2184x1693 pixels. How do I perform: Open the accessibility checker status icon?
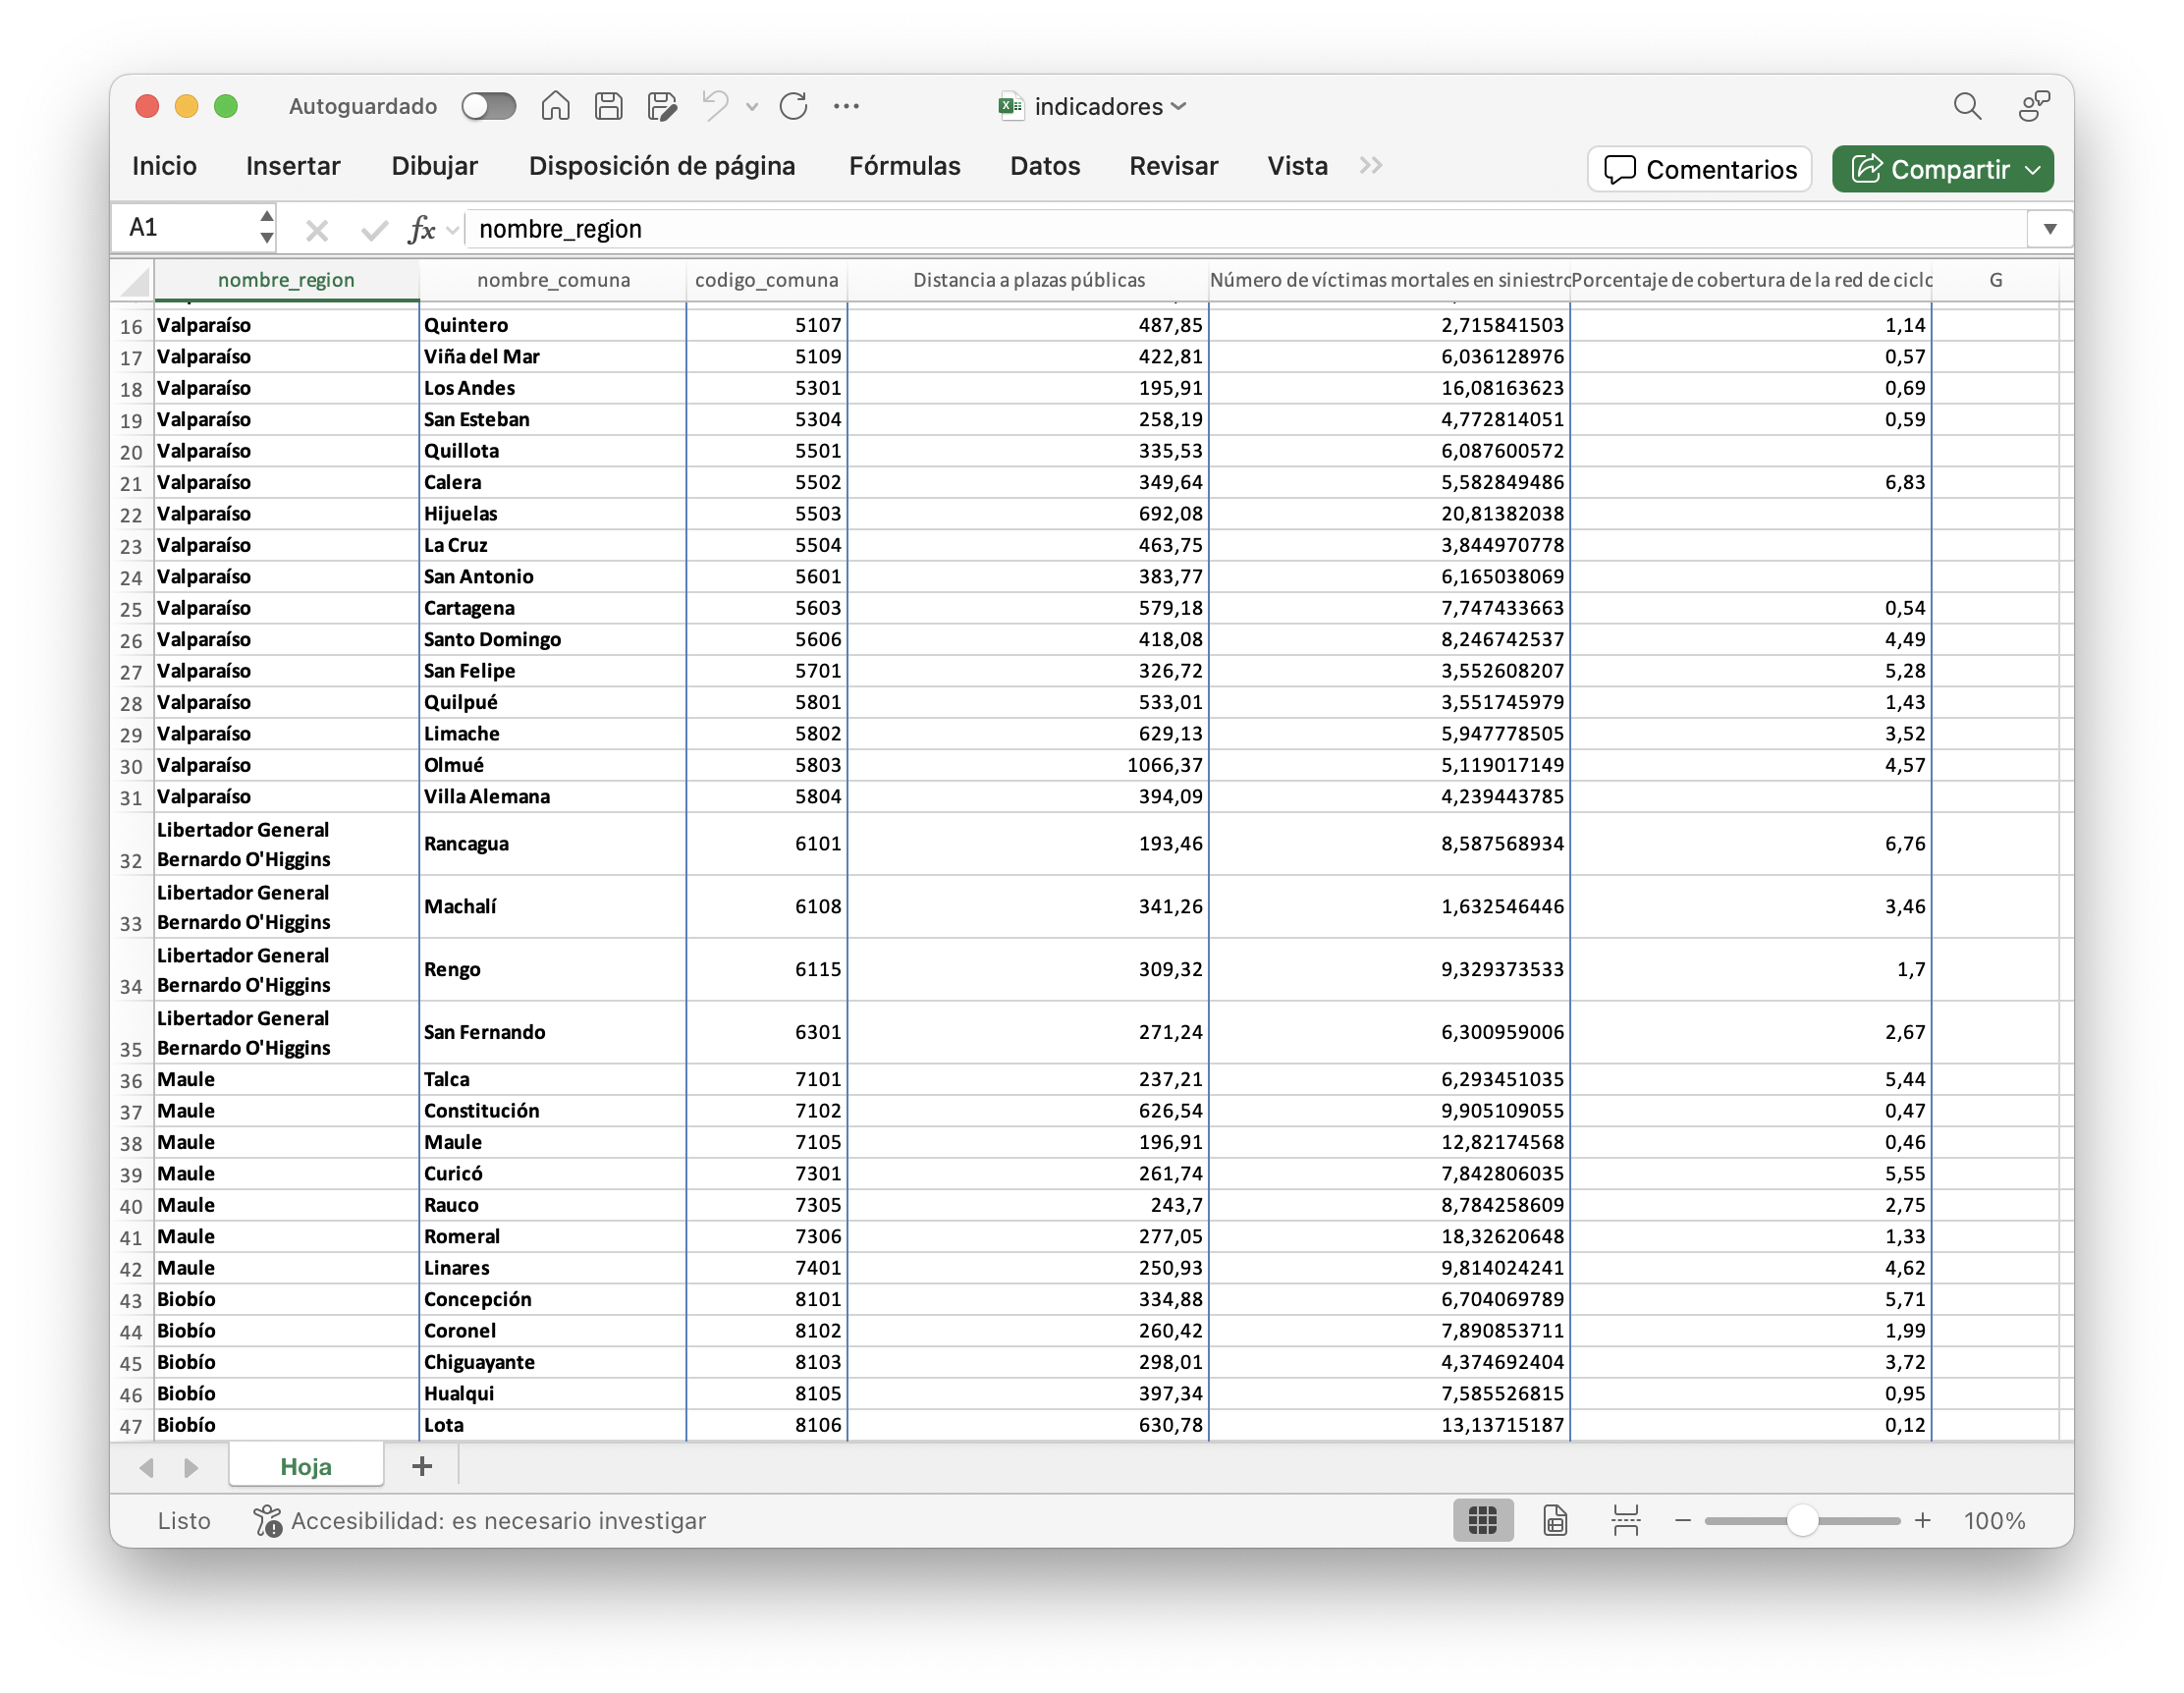point(267,1520)
